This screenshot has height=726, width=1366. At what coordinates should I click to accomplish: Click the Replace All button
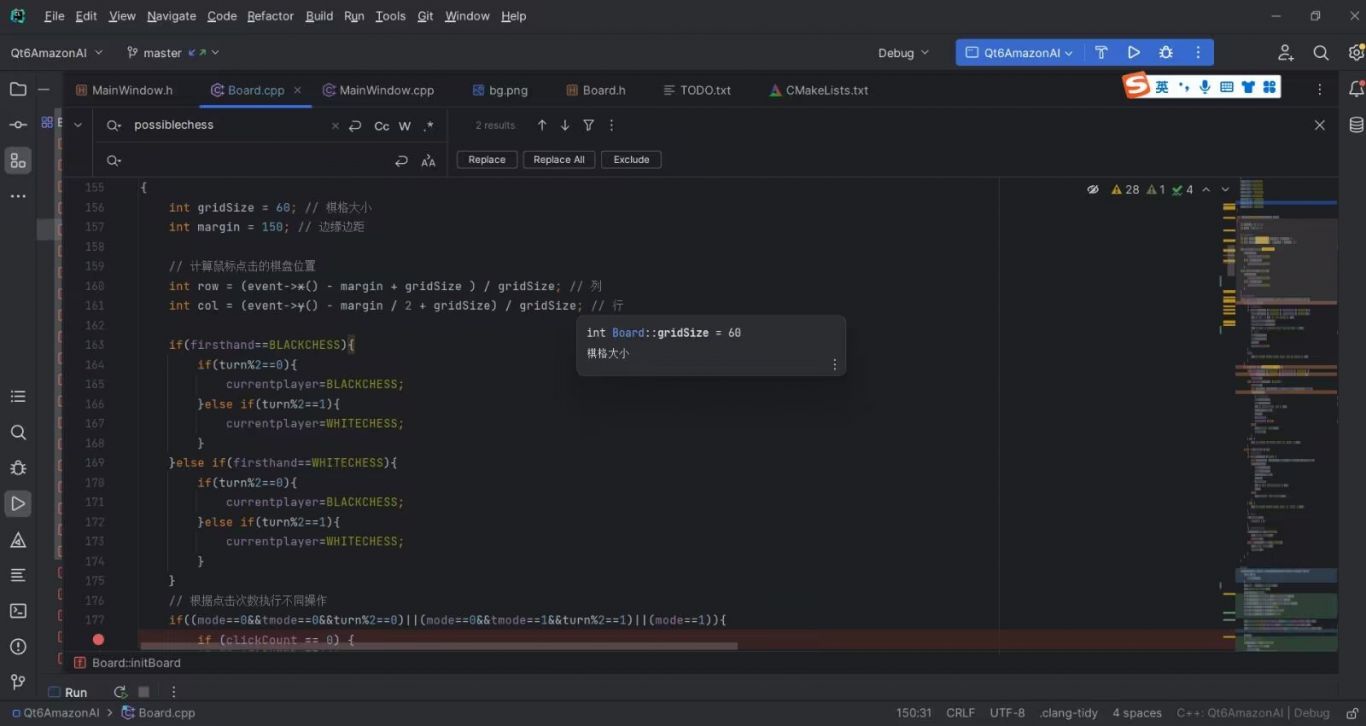[x=559, y=160]
